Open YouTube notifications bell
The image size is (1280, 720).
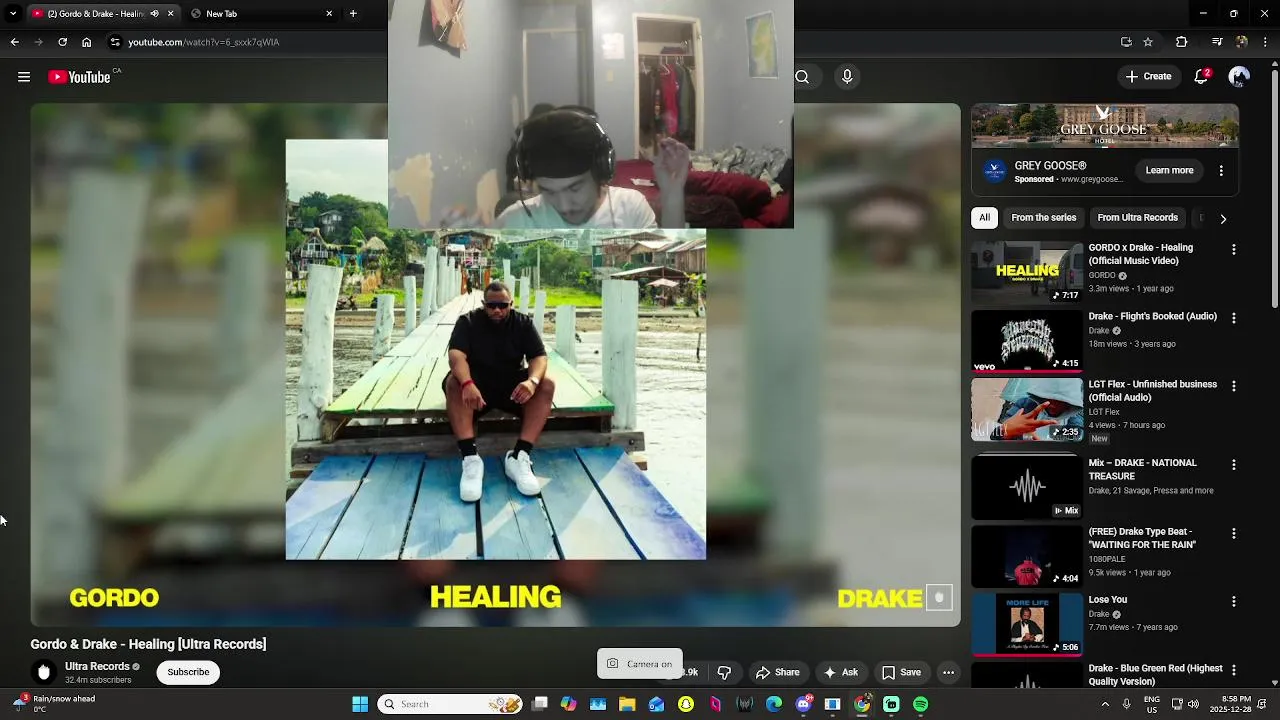tap(1202, 77)
